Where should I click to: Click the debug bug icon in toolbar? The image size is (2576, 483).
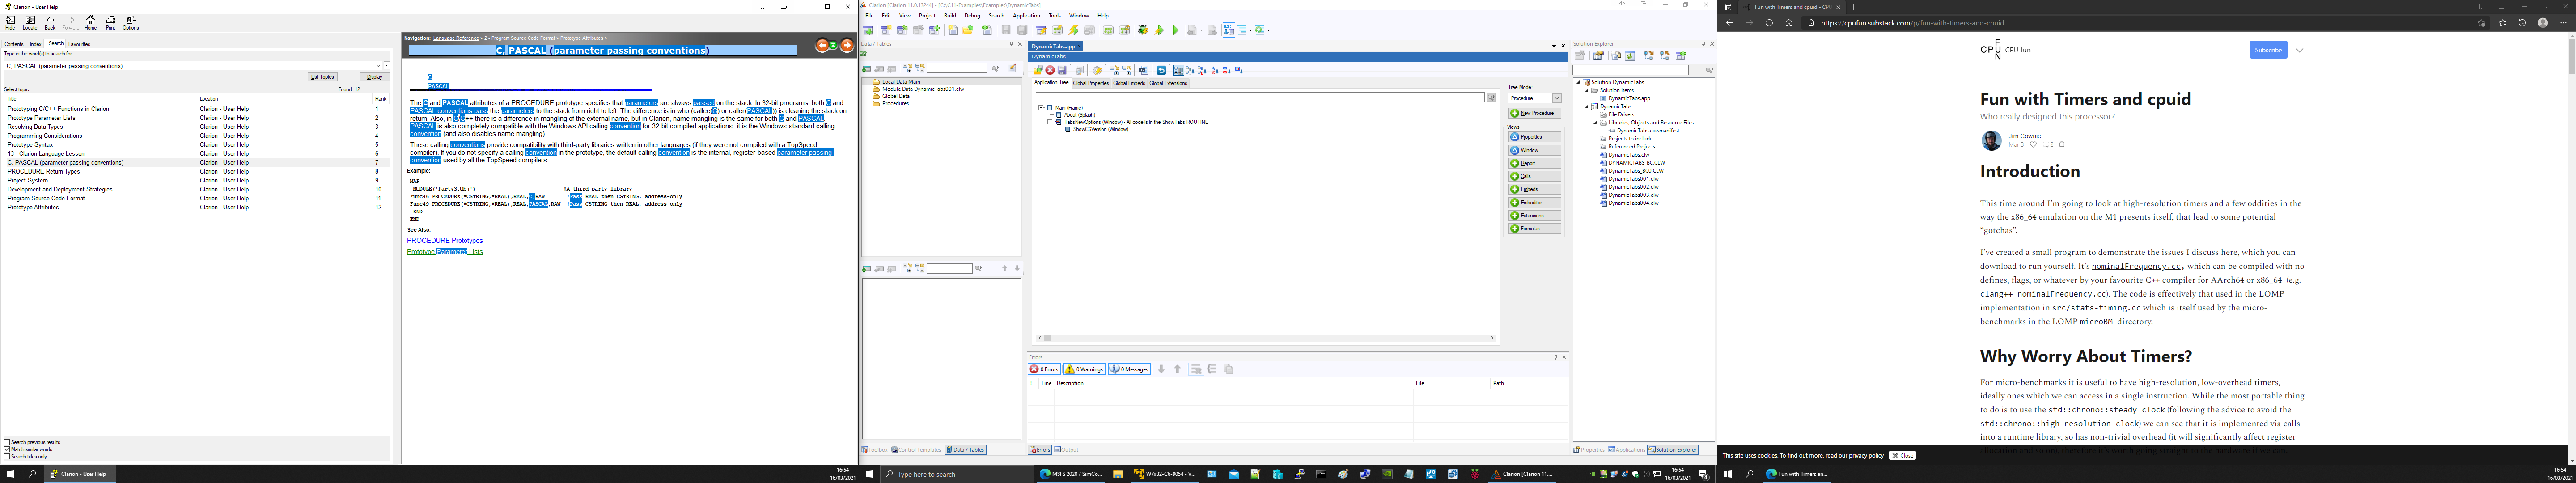click(x=1143, y=30)
